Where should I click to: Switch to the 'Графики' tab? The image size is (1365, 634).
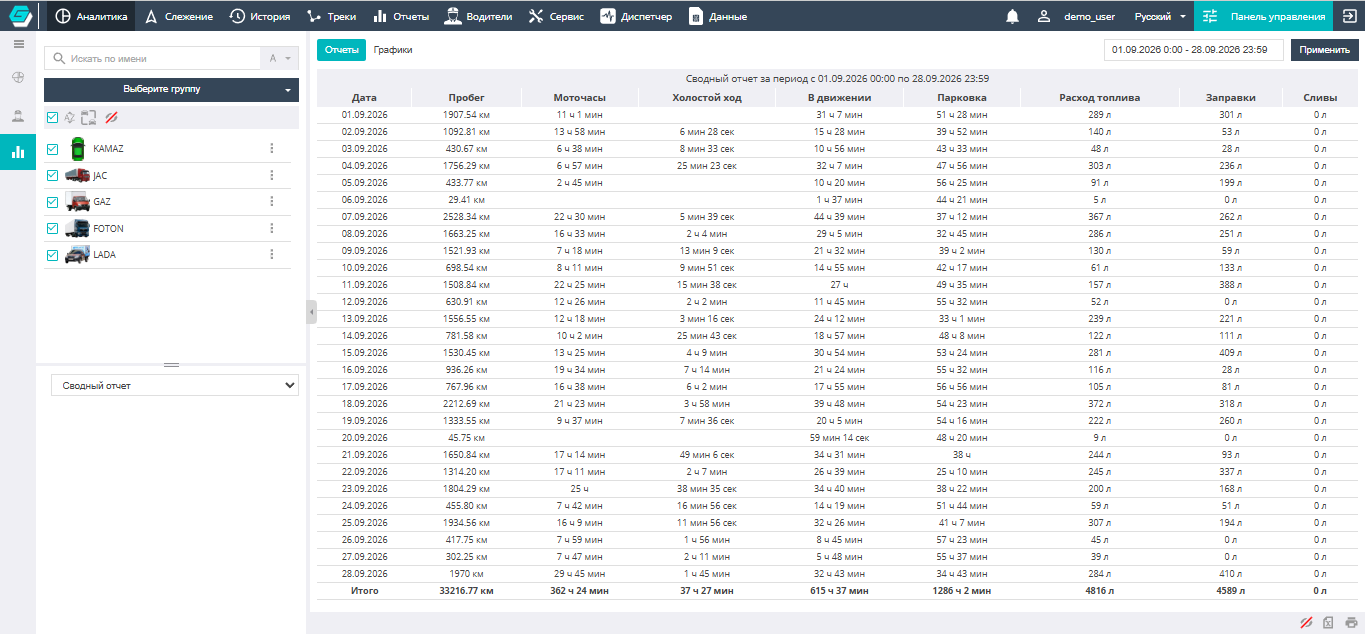pos(393,49)
